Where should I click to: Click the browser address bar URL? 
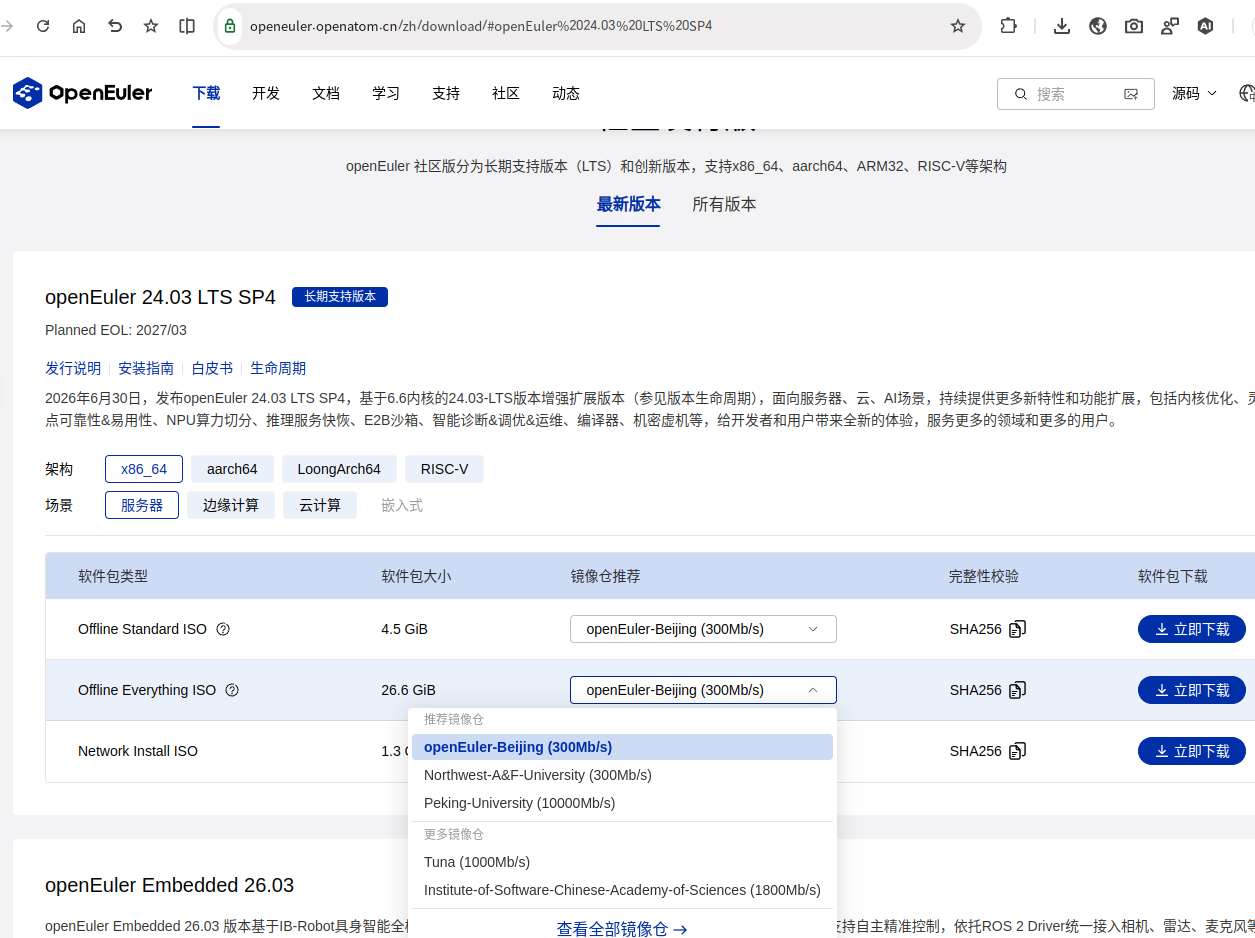click(481, 26)
